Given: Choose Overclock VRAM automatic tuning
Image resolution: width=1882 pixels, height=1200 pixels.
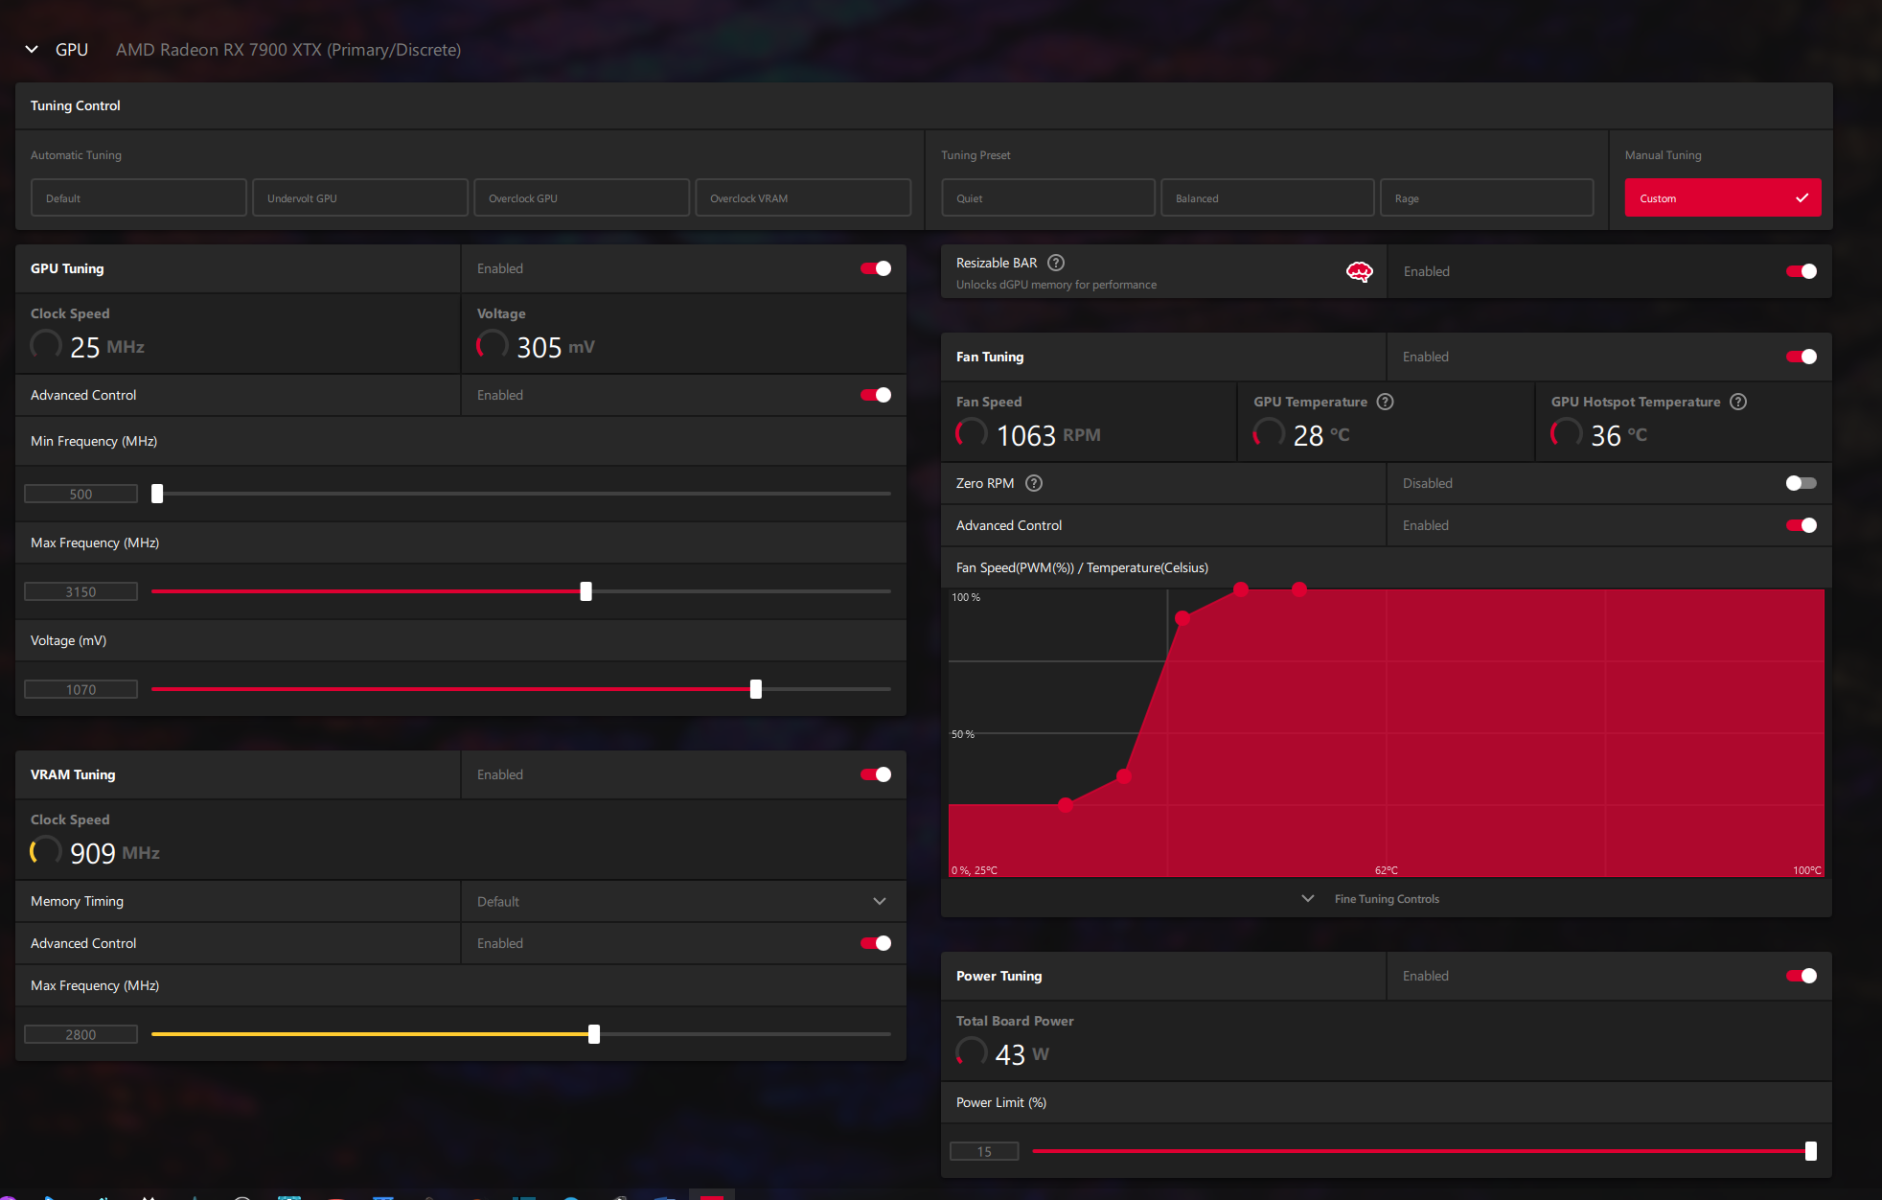Looking at the screenshot, I should [x=803, y=198].
